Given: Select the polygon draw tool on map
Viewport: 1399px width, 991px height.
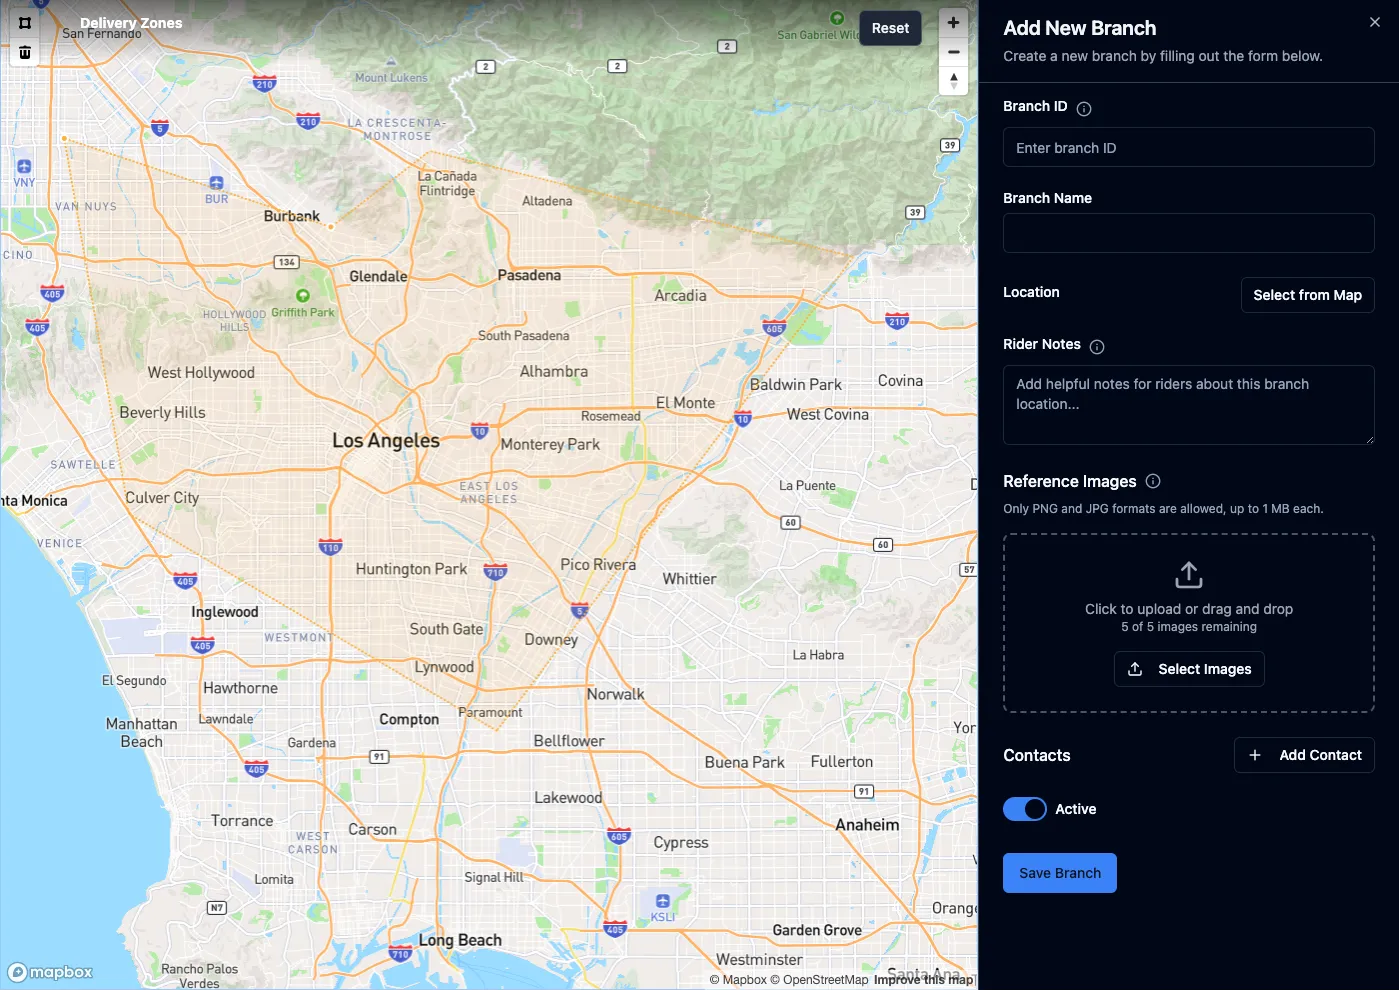Looking at the screenshot, I should [25, 23].
